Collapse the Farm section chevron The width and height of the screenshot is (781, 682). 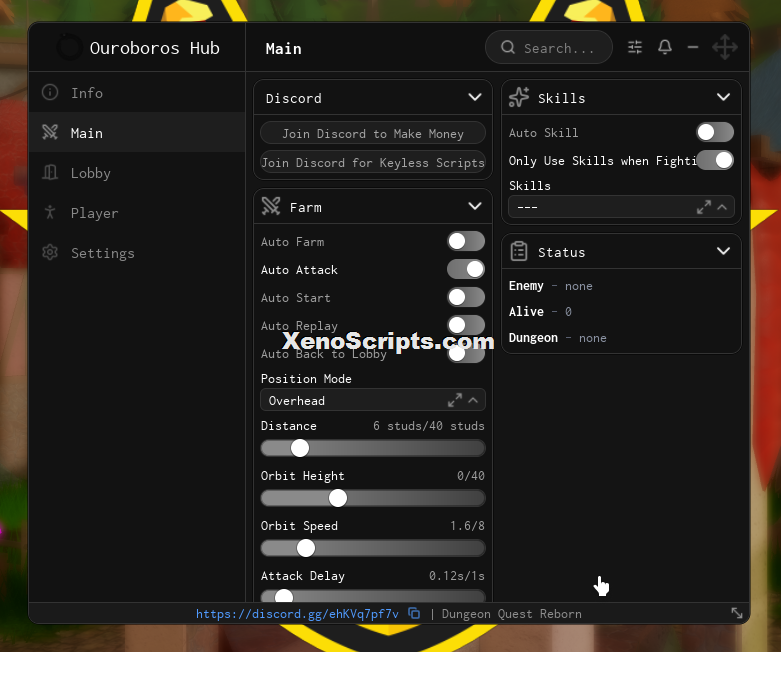pyautogui.click(x=475, y=206)
